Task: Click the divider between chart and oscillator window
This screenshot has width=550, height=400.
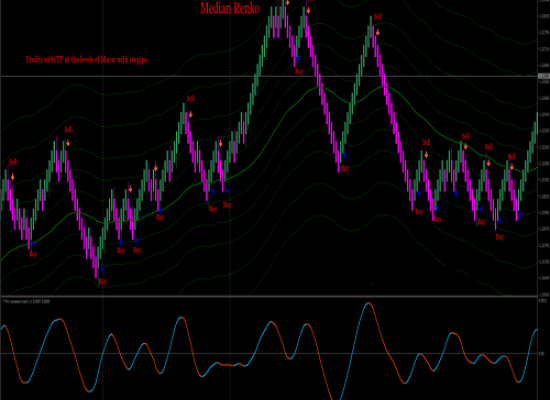Action: pos(269,296)
